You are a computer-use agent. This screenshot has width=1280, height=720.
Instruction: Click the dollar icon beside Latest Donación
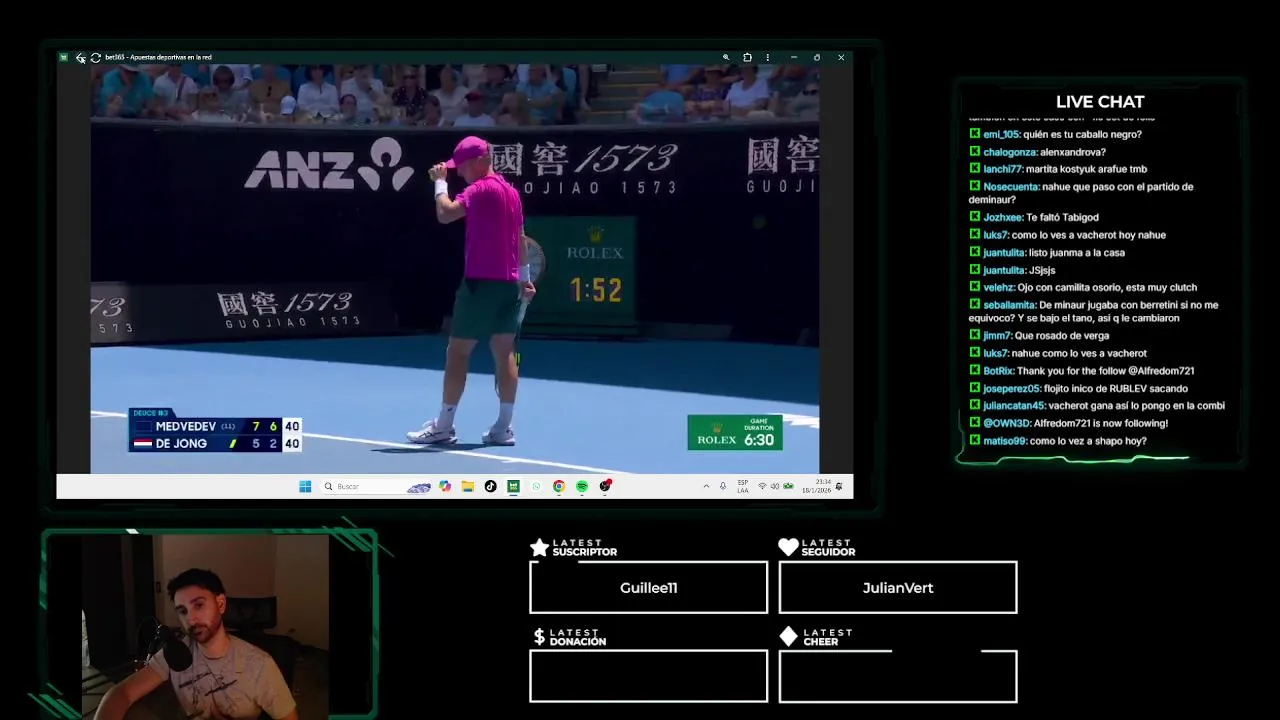pos(539,637)
